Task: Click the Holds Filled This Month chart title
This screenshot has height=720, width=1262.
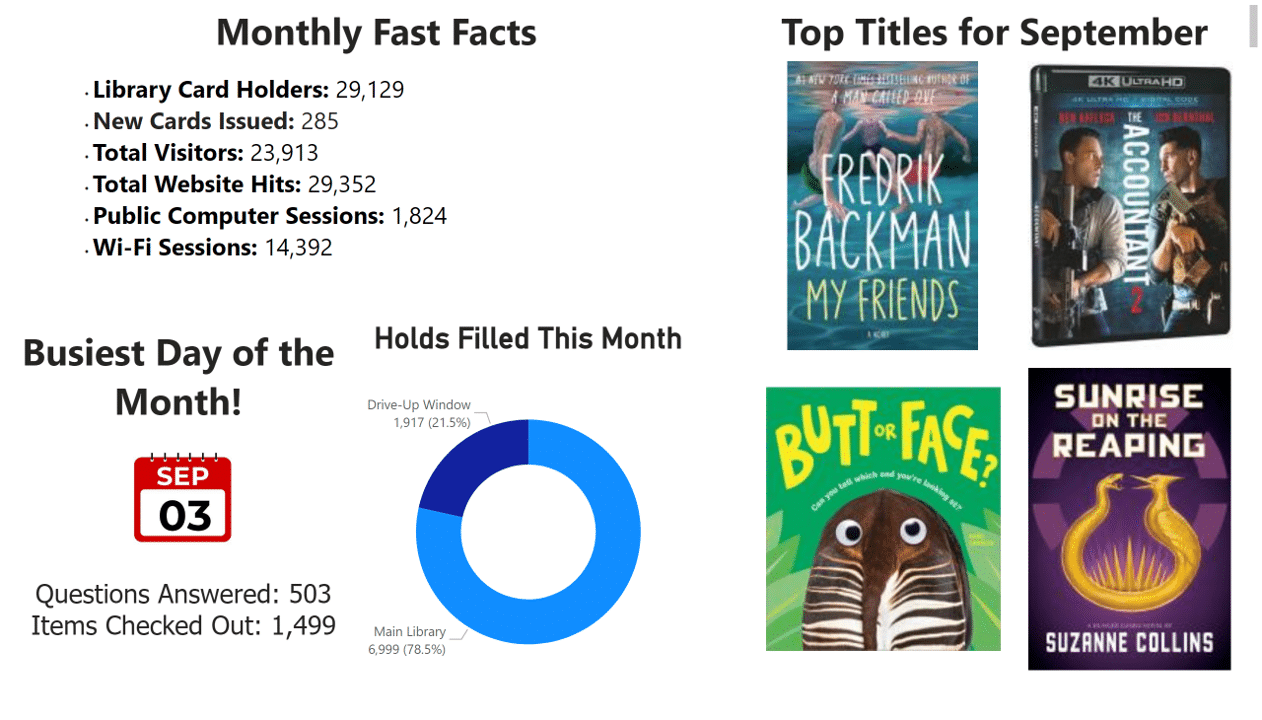Action: coord(528,339)
